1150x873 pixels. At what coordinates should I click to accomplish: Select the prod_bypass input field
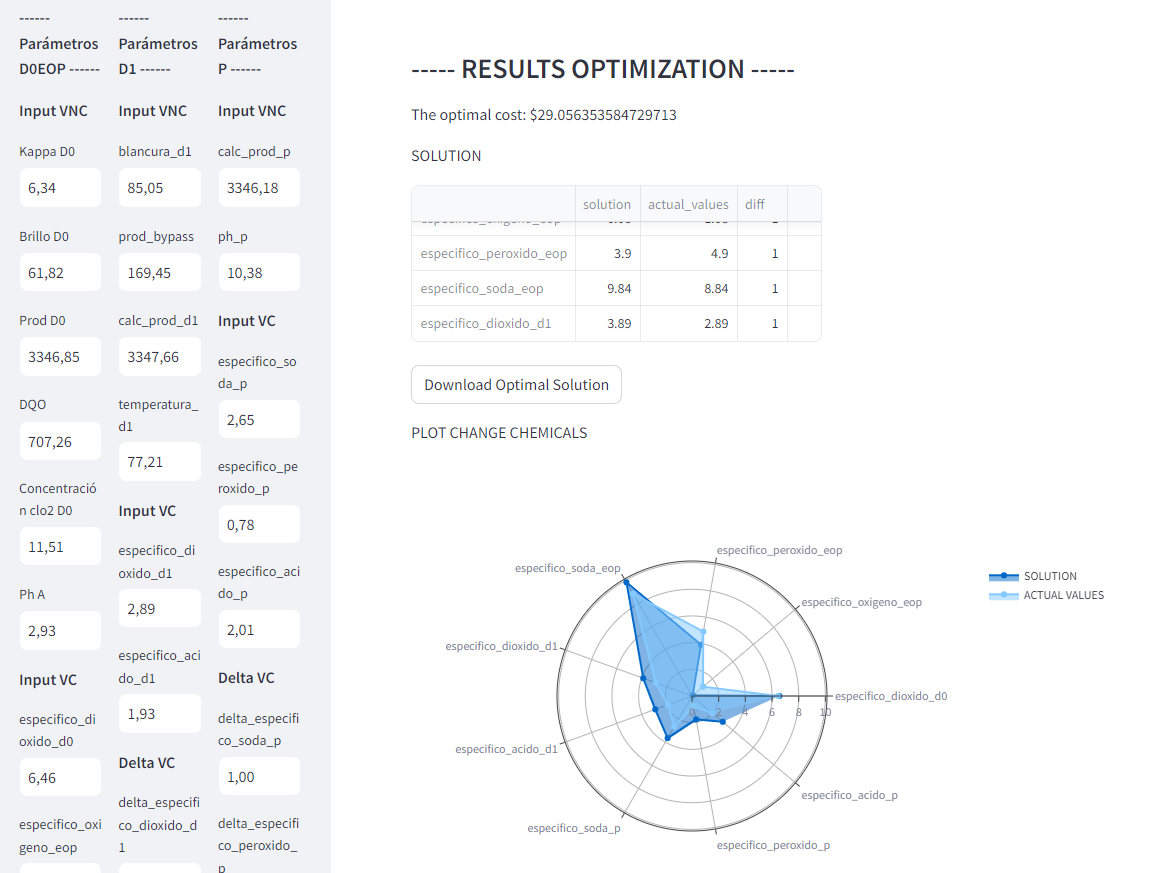(159, 272)
